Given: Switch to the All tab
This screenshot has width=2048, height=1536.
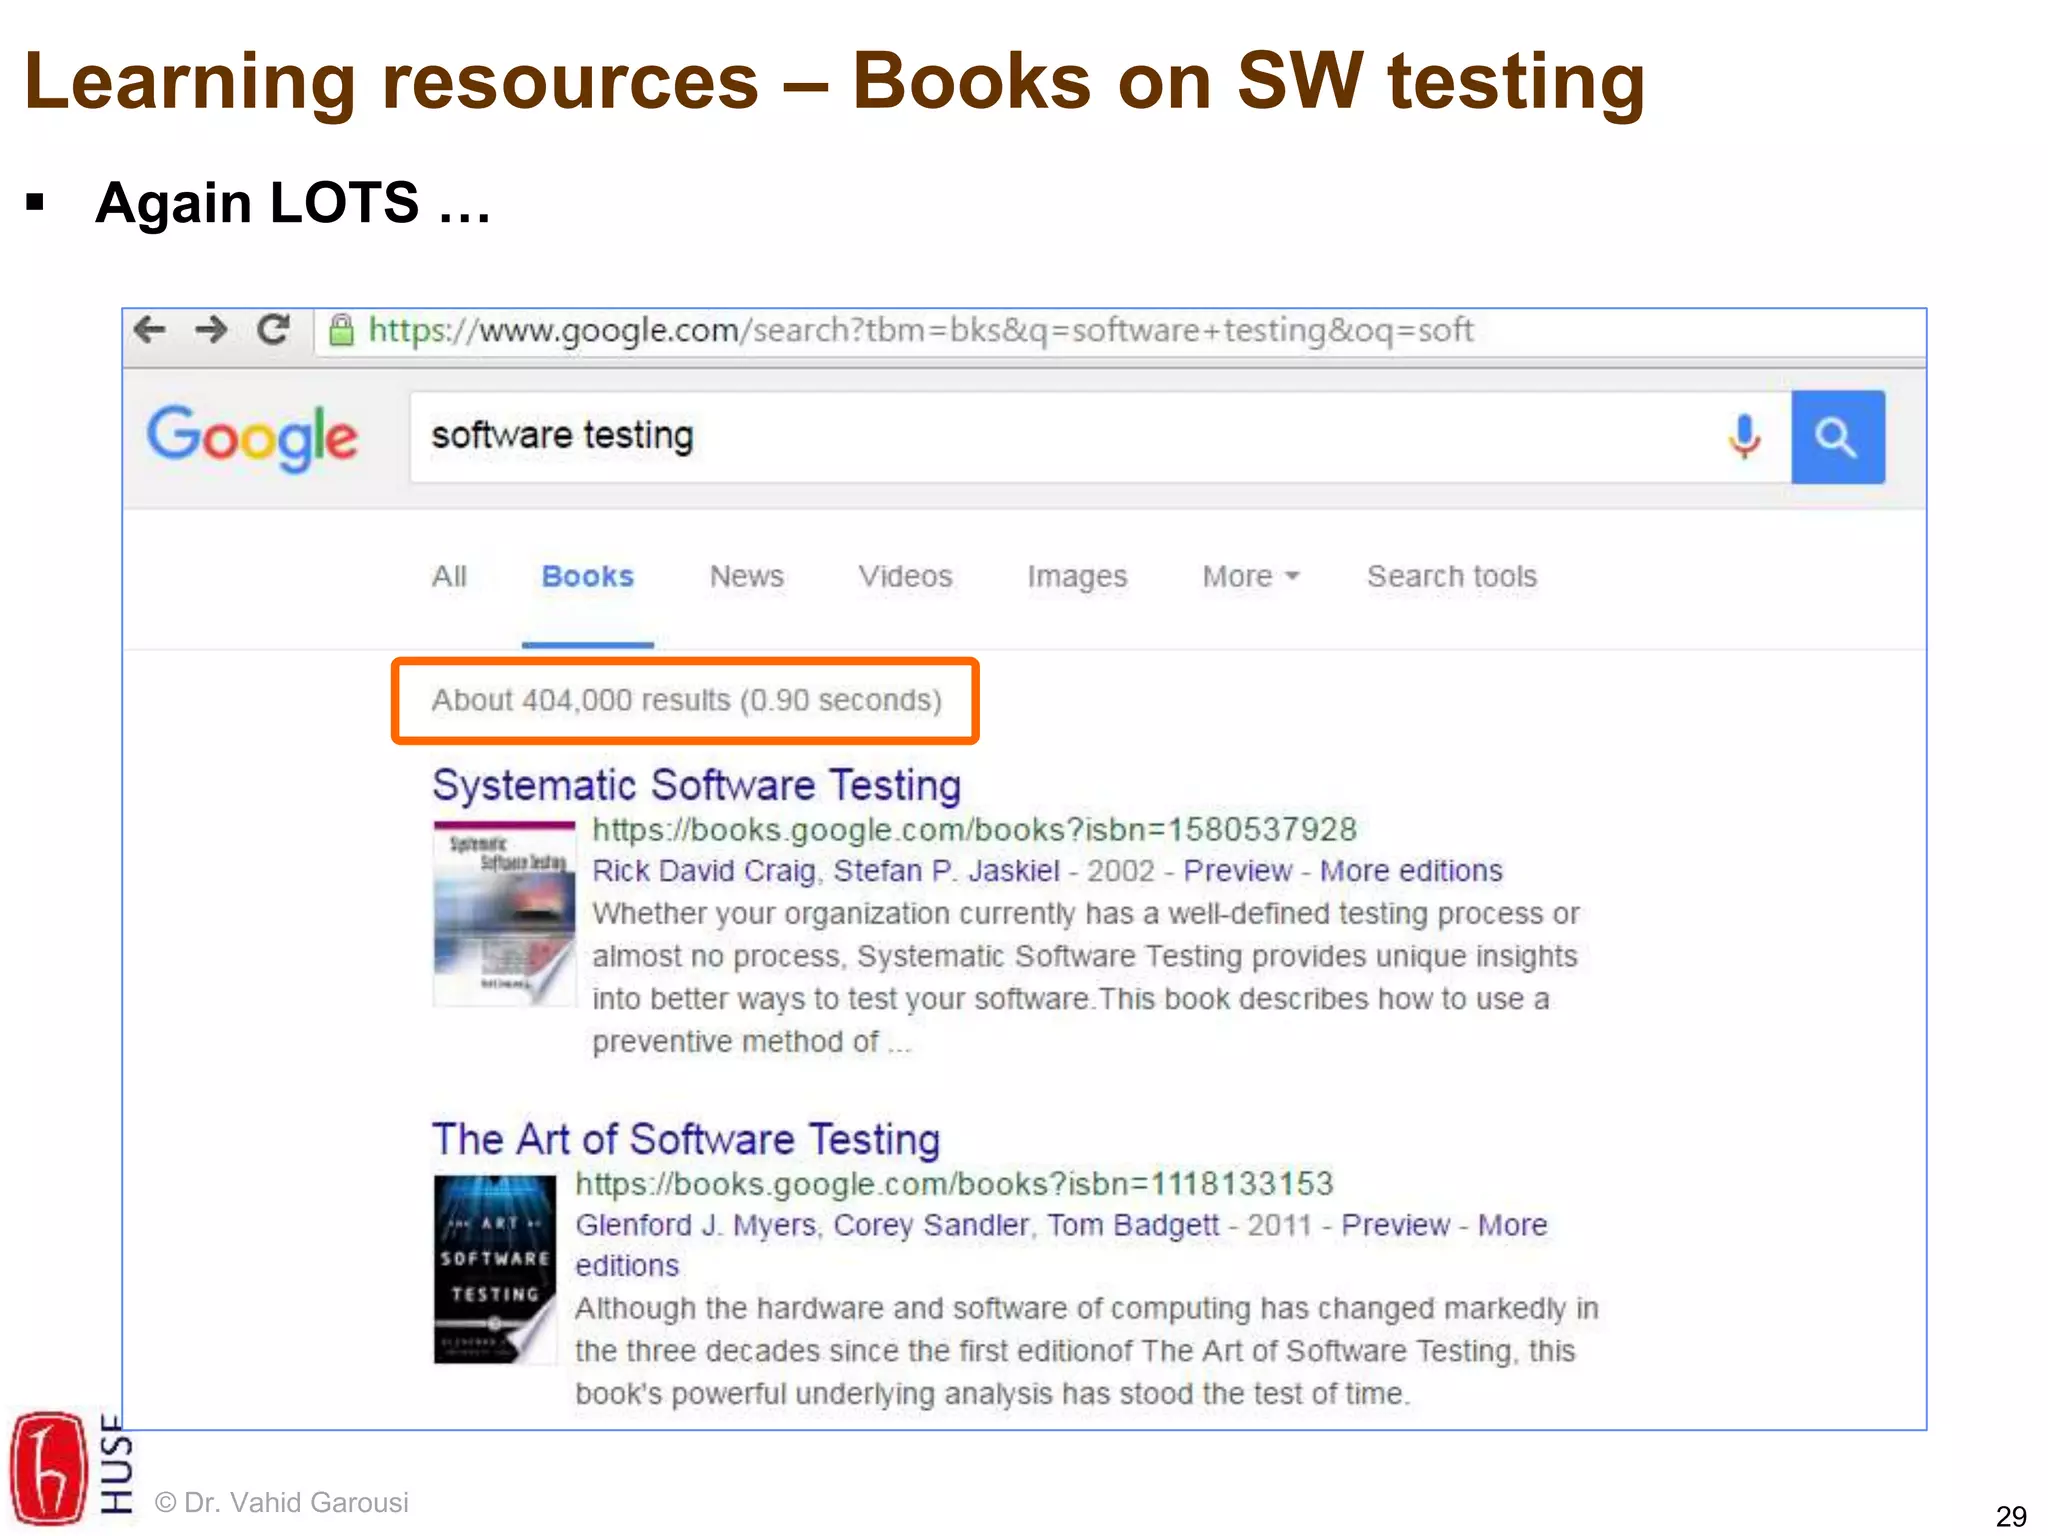Looking at the screenshot, I should [449, 576].
